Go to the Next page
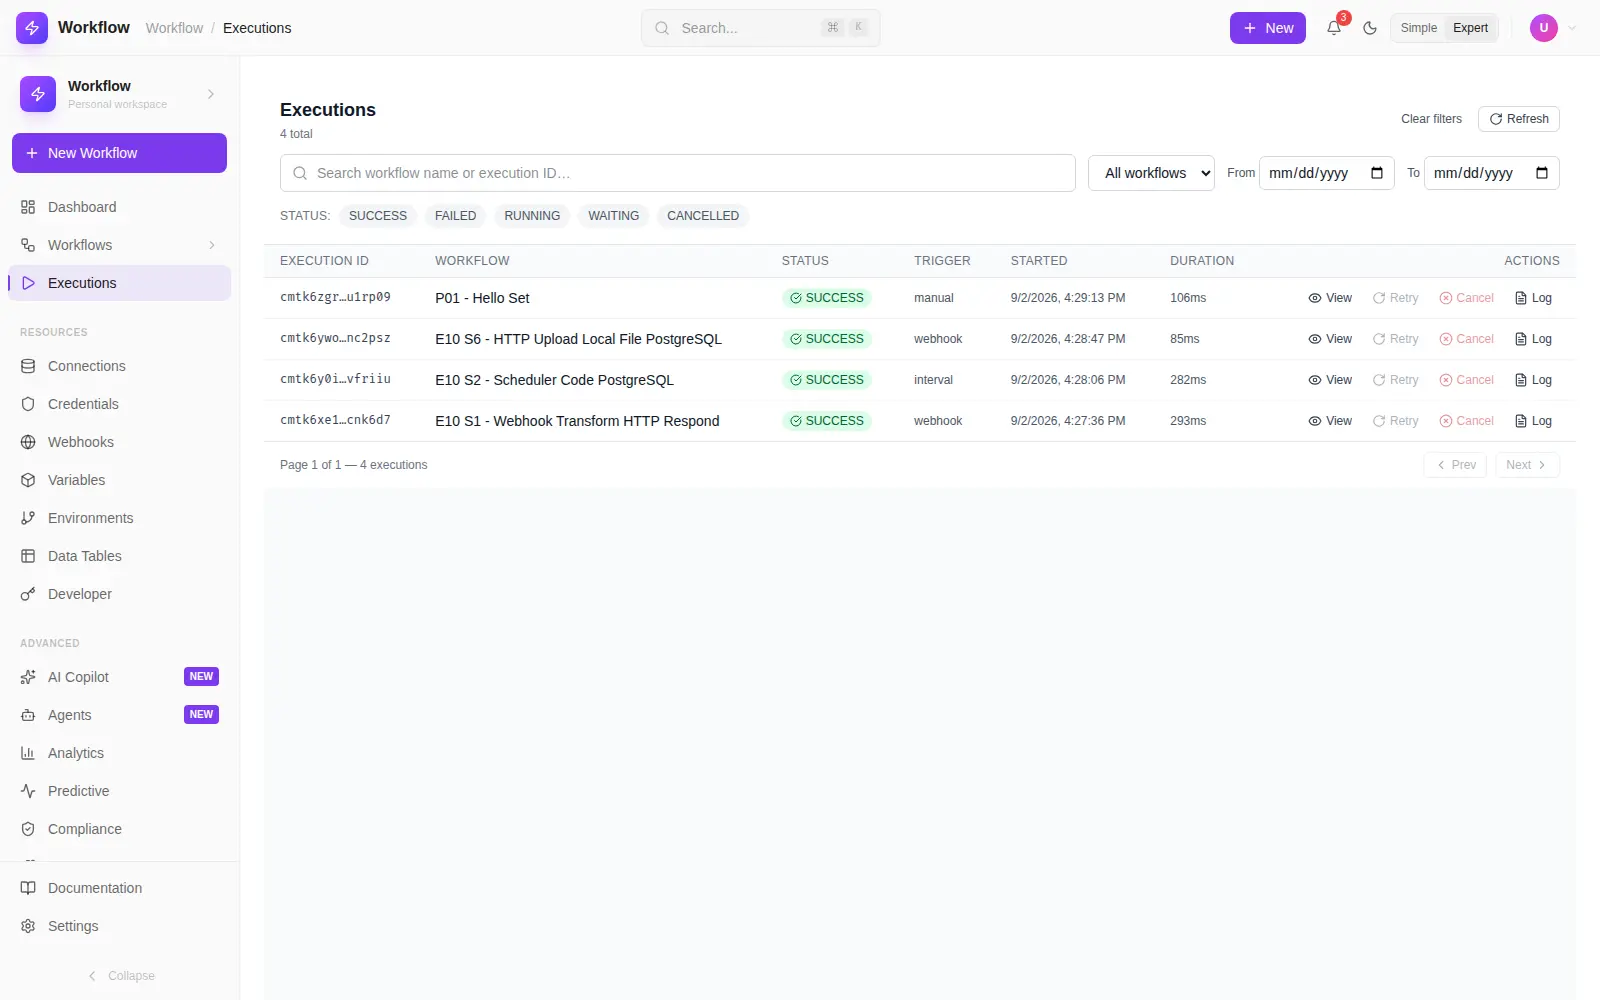 click(1527, 465)
